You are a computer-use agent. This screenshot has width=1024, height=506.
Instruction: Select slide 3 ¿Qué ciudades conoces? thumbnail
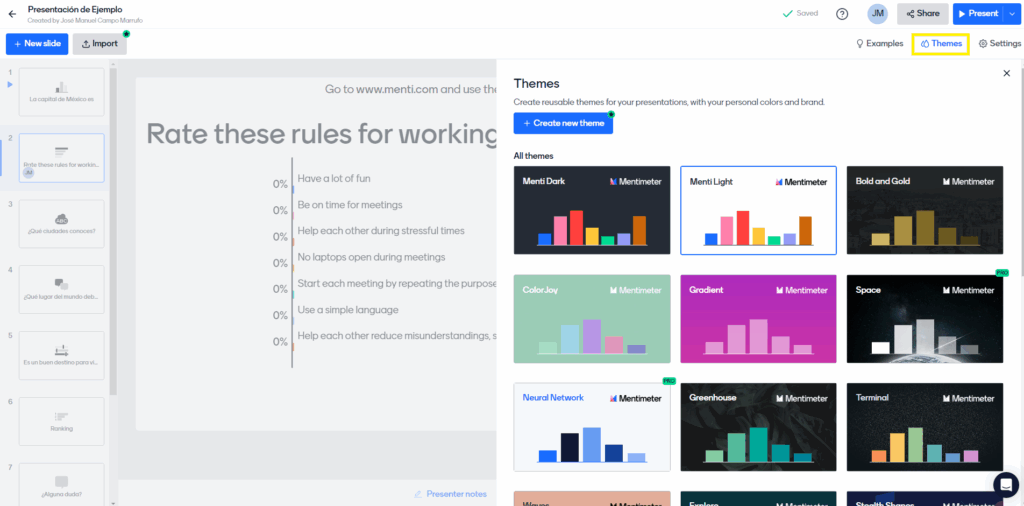tap(61, 224)
